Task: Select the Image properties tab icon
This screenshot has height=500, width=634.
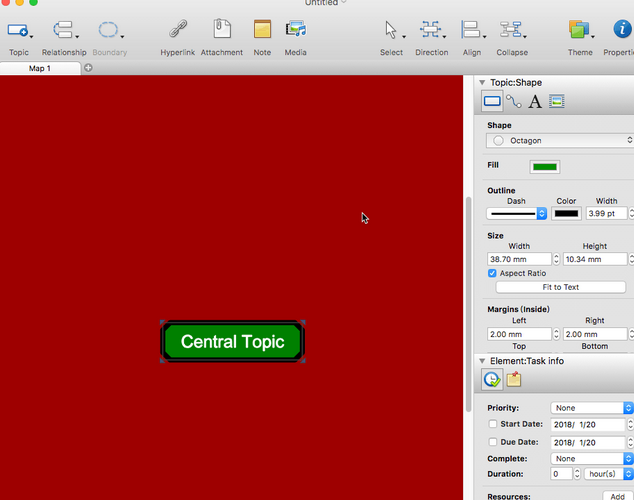Action: point(557,101)
